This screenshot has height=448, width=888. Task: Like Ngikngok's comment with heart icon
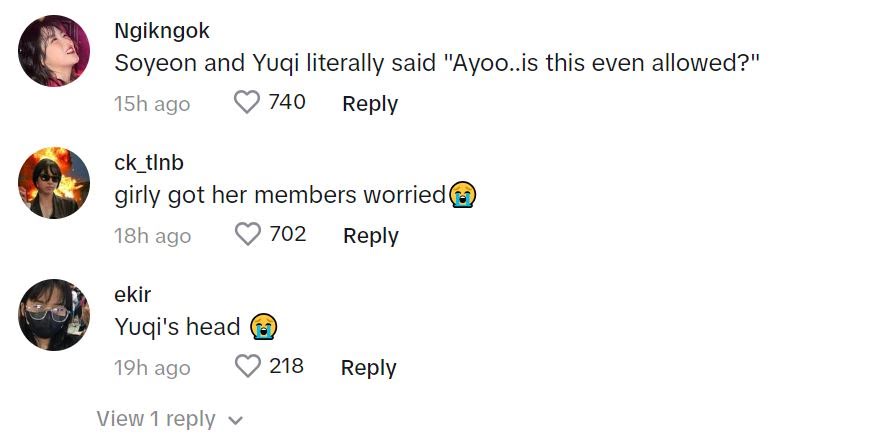(x=247, y=103)
